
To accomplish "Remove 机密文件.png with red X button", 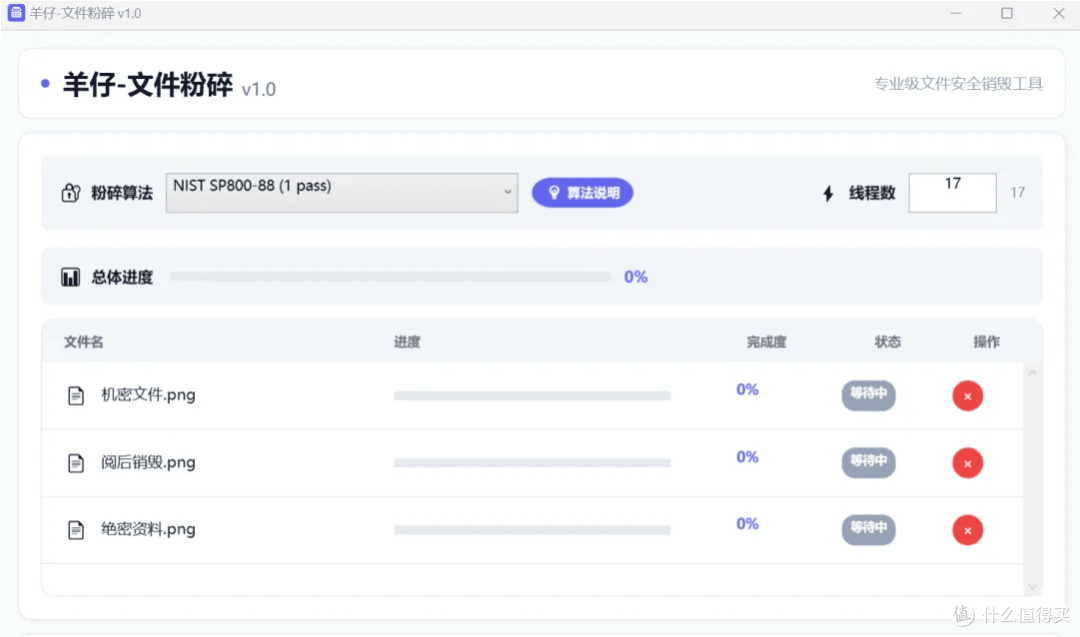I will click(967, 396).
